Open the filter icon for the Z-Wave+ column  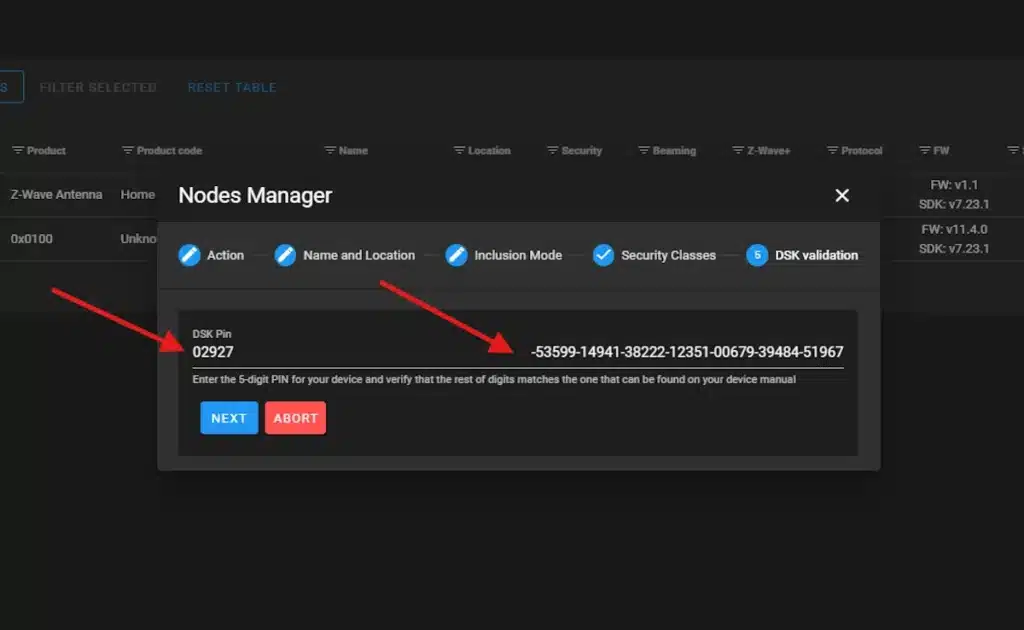point(738,151)
